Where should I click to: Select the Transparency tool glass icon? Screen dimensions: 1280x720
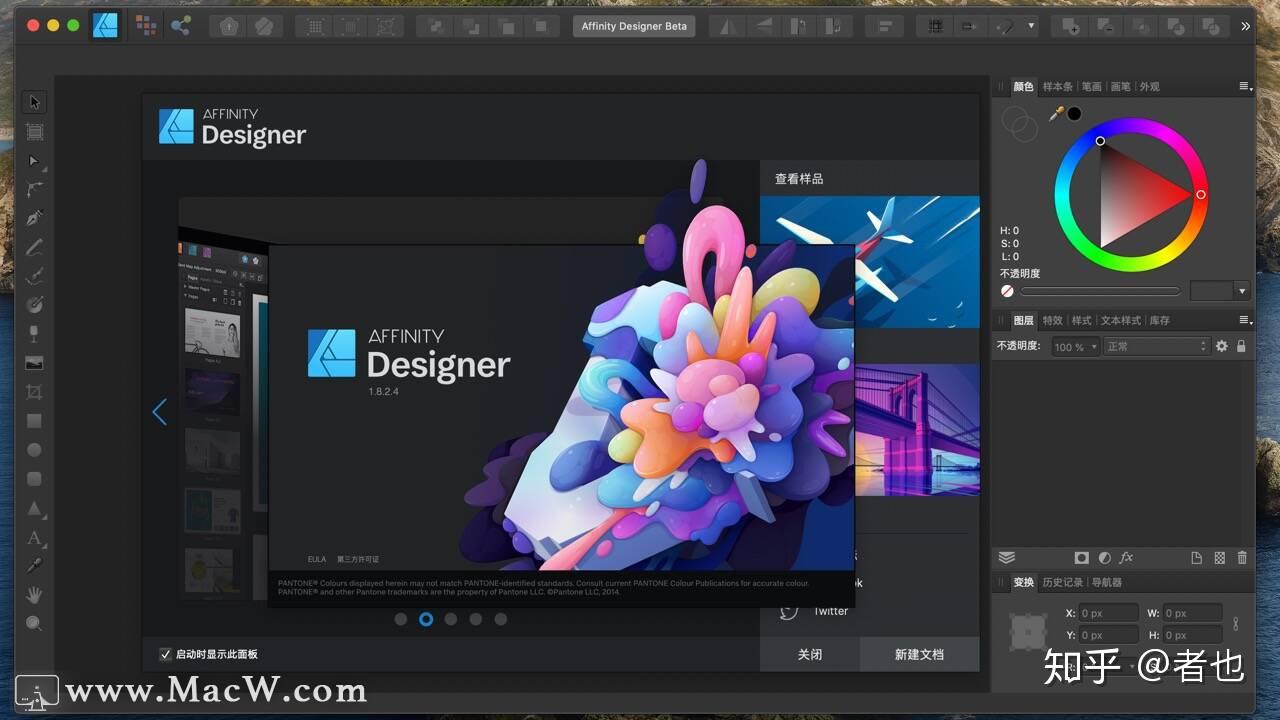click(35, 334)
